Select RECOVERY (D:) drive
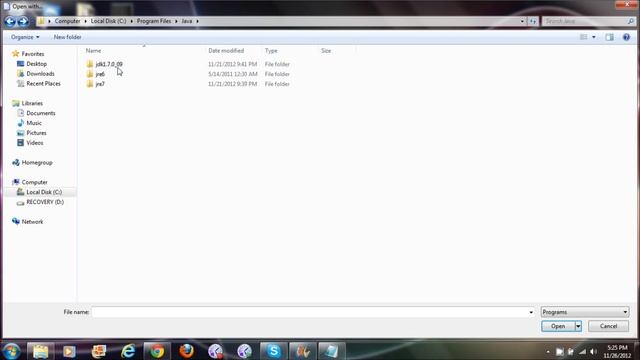This screenshot has height=360, width=640. tap(45, 202)
